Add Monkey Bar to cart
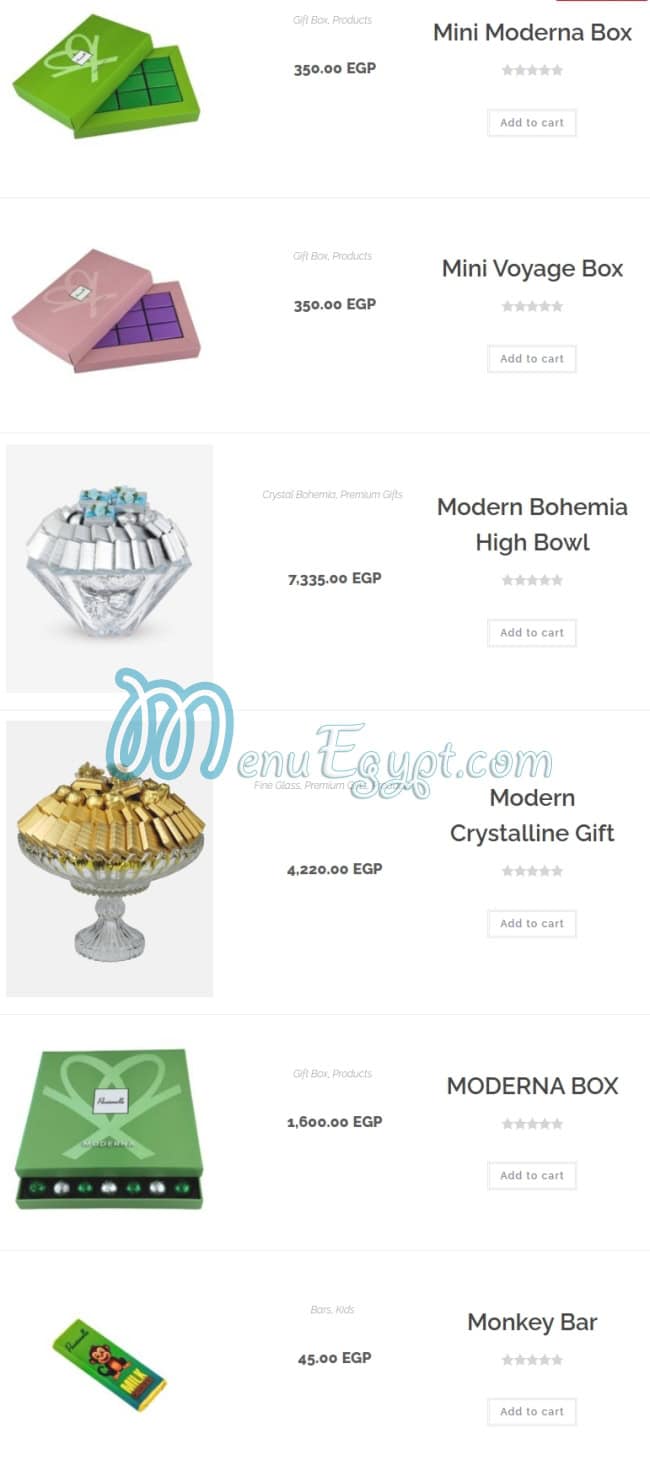This screenshot has width=650, height=1460. (532, 1412)
